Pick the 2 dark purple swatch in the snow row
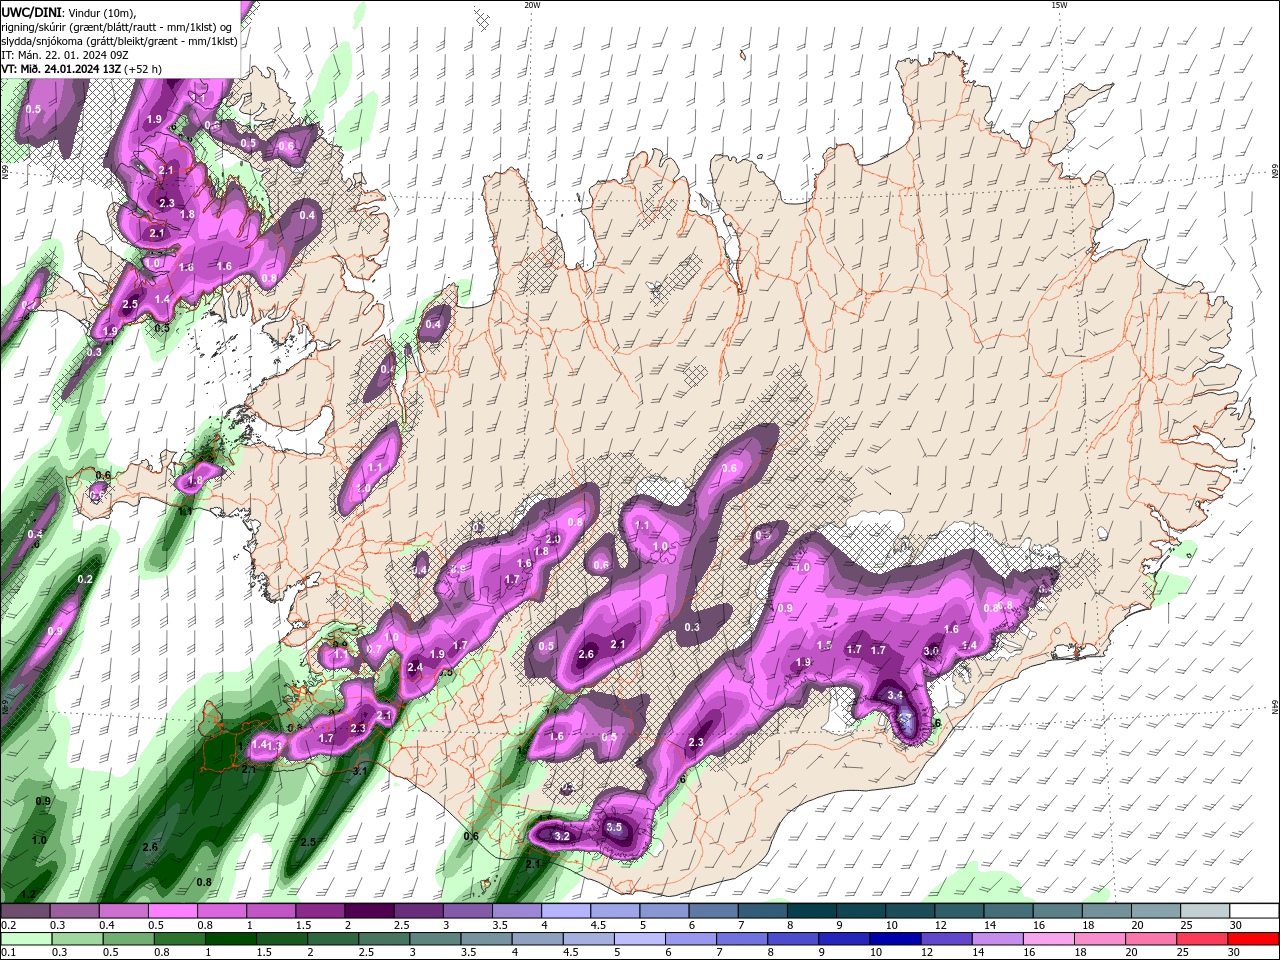The image size is (1280, 960). 368,911
